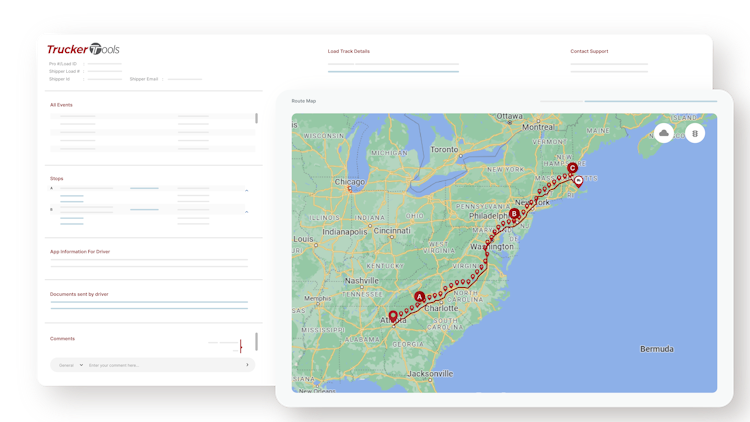Click Documents sent by driver heading
Screen dimensions: 750x422
(x=79, y=294)
